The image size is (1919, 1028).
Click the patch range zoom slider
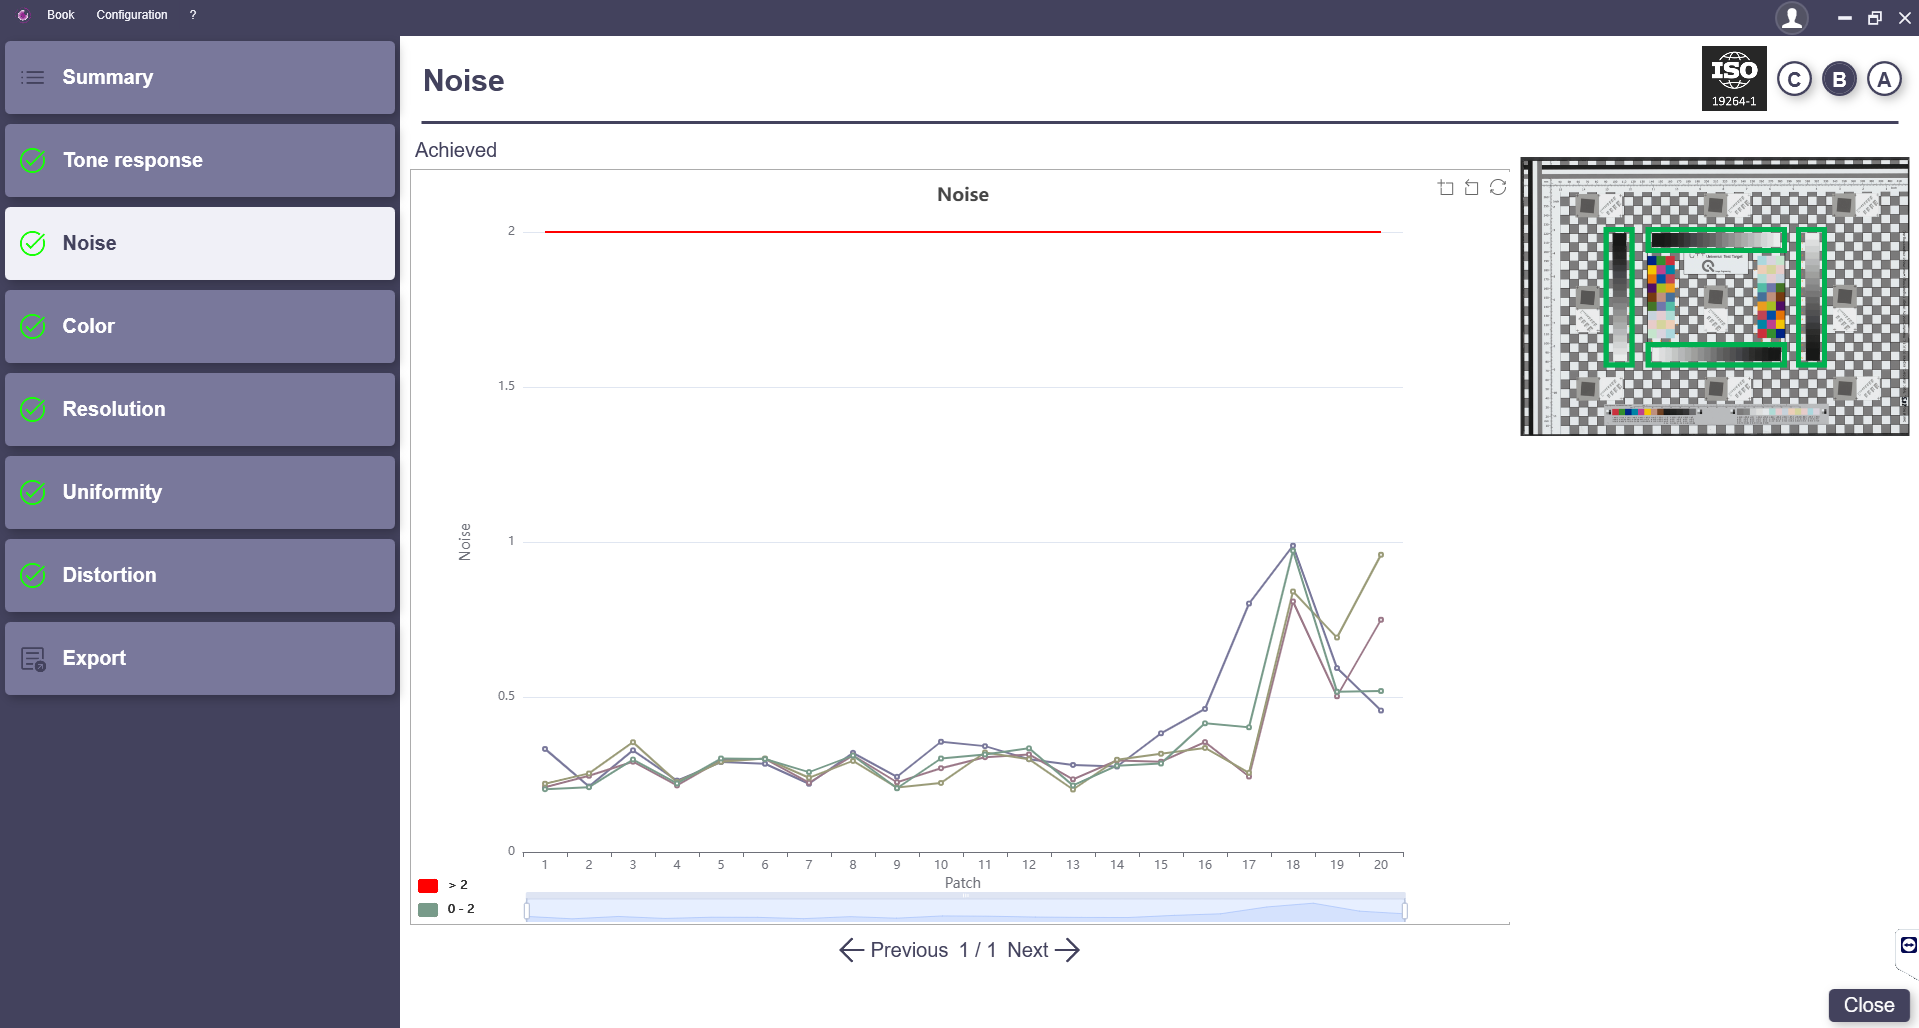(x=965, y=909)
